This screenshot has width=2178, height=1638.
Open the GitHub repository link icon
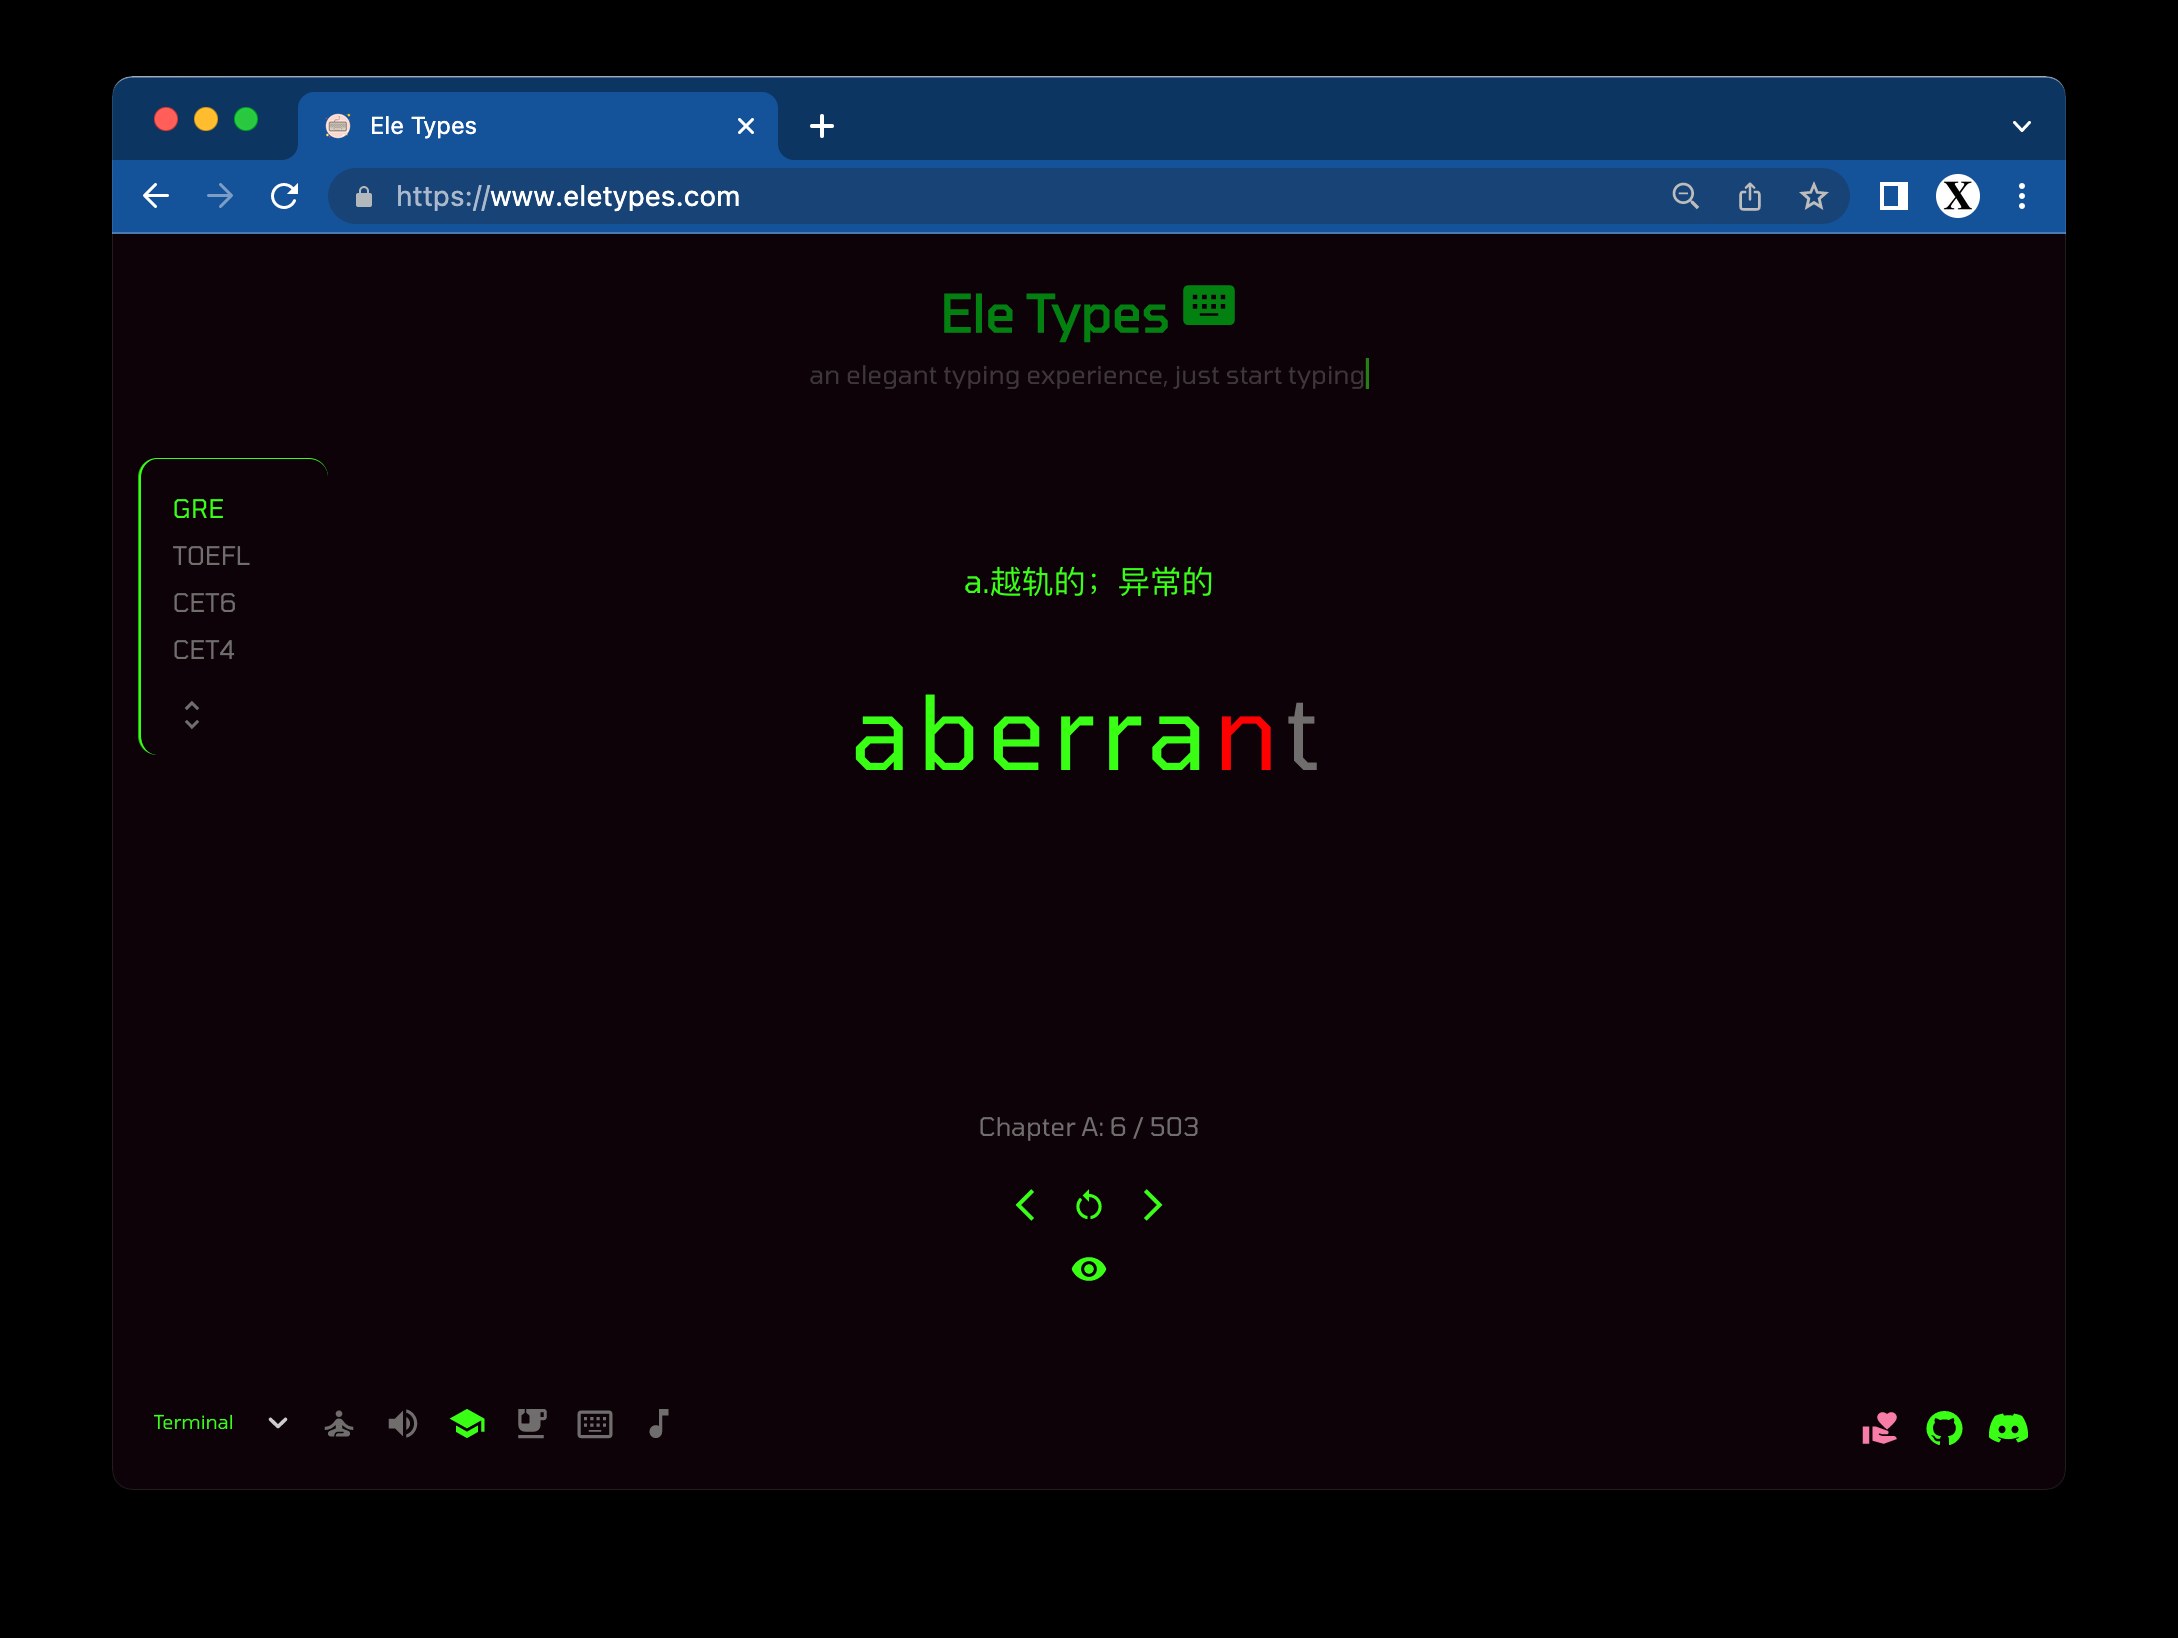click(x=1944, y=1428)
